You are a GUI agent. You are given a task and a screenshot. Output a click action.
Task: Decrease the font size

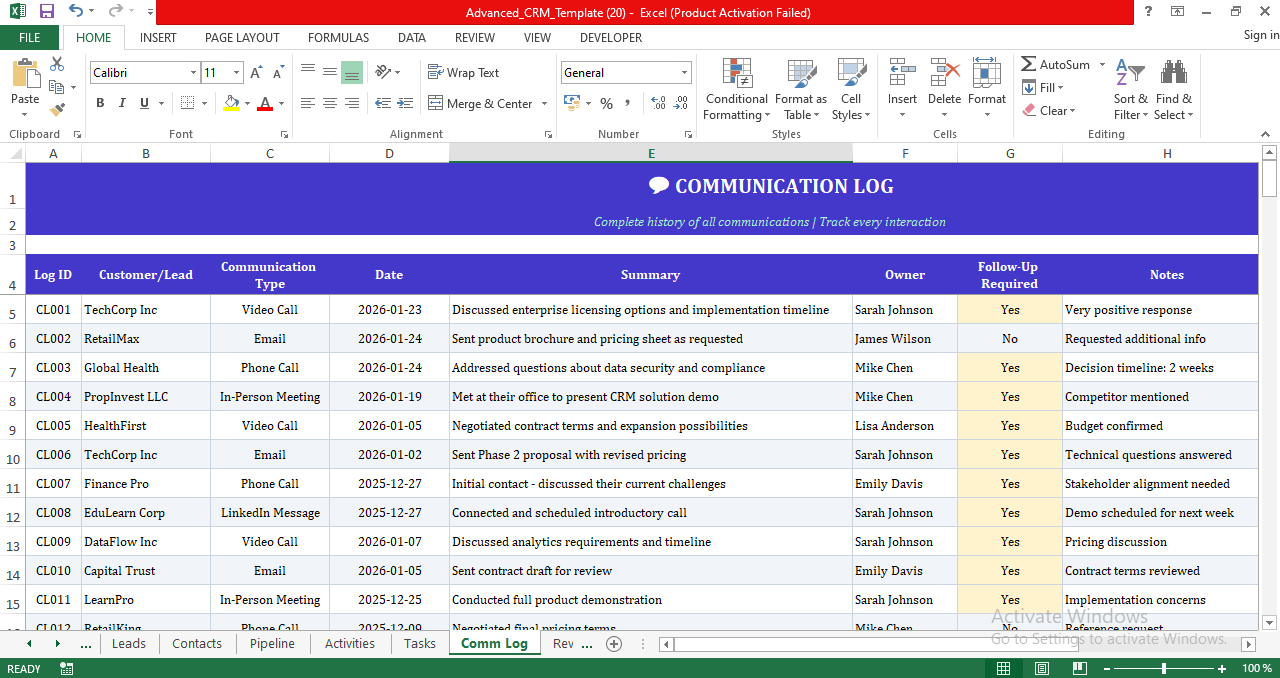click(277, 73)
